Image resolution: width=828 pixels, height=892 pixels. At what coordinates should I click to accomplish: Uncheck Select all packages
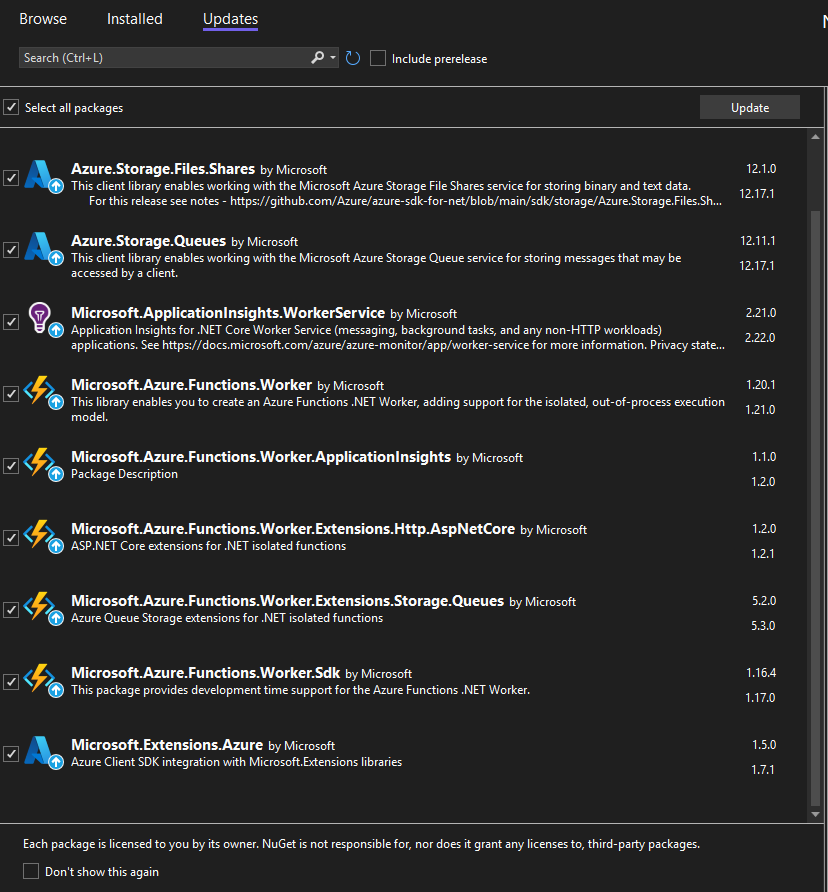(x=11, y=107)
